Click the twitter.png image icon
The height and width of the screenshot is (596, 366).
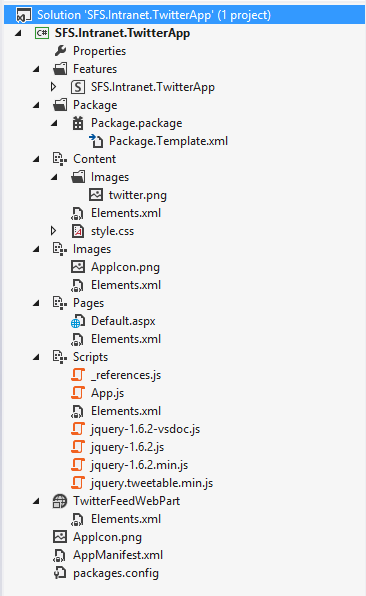pyautogui.click(x=96, y=195)
